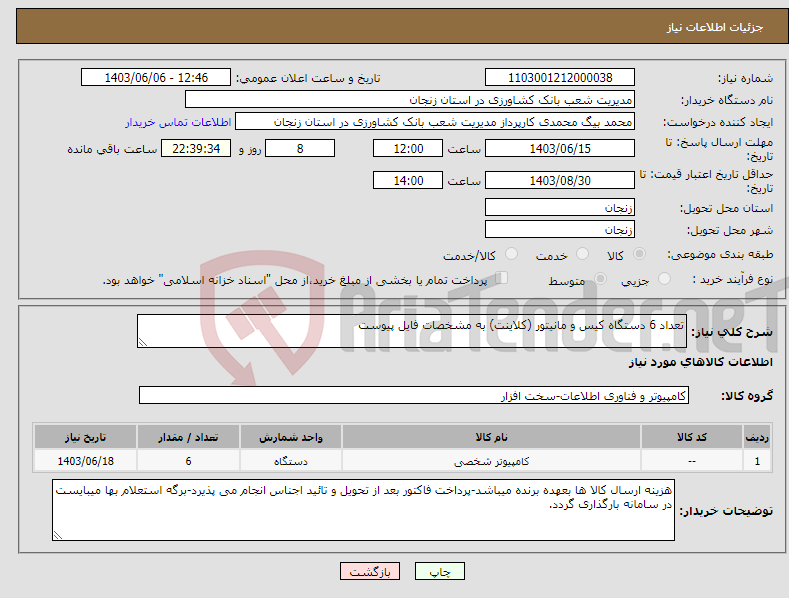This screenshot has height=598, width=789.
Task: Click the need number field 1103001212000038
Action: (x=560, y=78)
